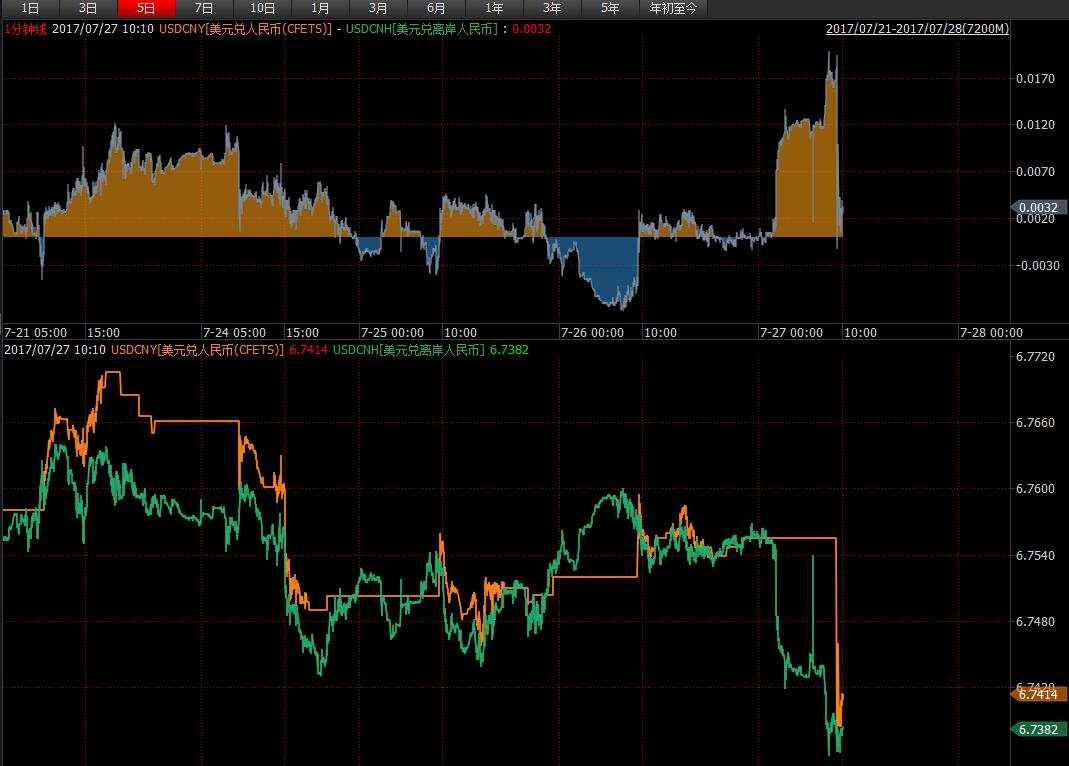This screenshot has width=1069, height=766.
Task: Select the highlighted 5日 range tab
Action: tap(146, 8)
